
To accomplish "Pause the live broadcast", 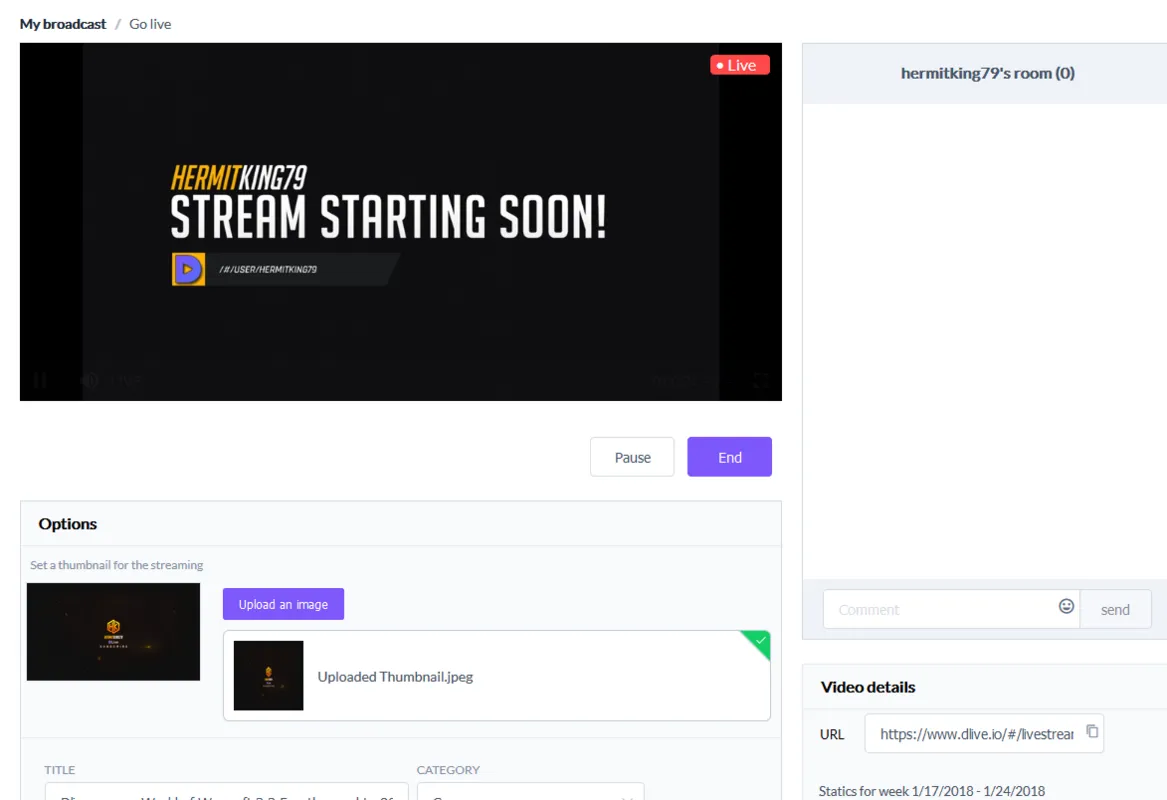I will [632, 457].
